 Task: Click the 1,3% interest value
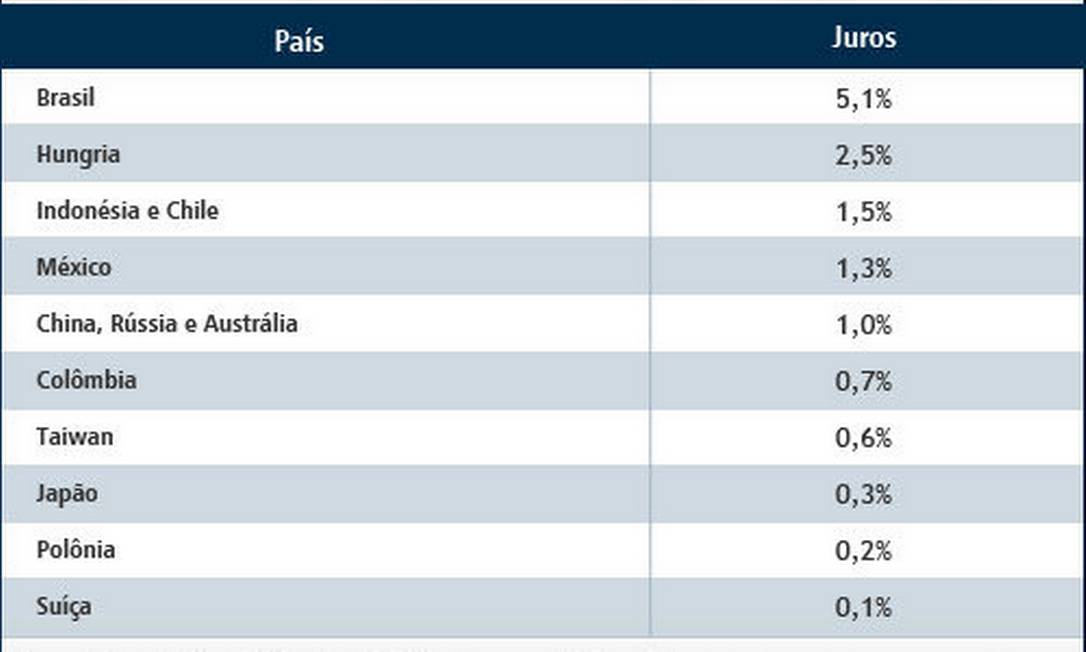864,269
